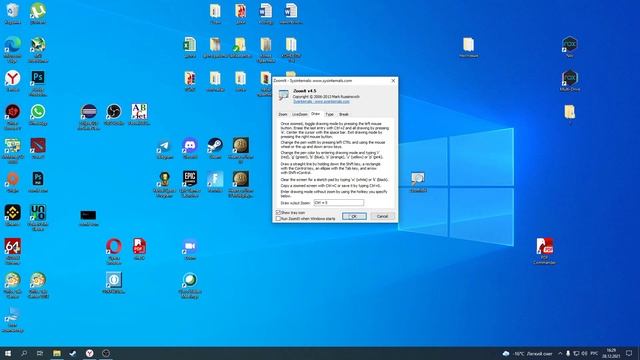Image resolution: width=640 pixels, height=360 pixels.
Task: Enable Run ZoomIt when Windows starts
Action: (x=278, y=219)
